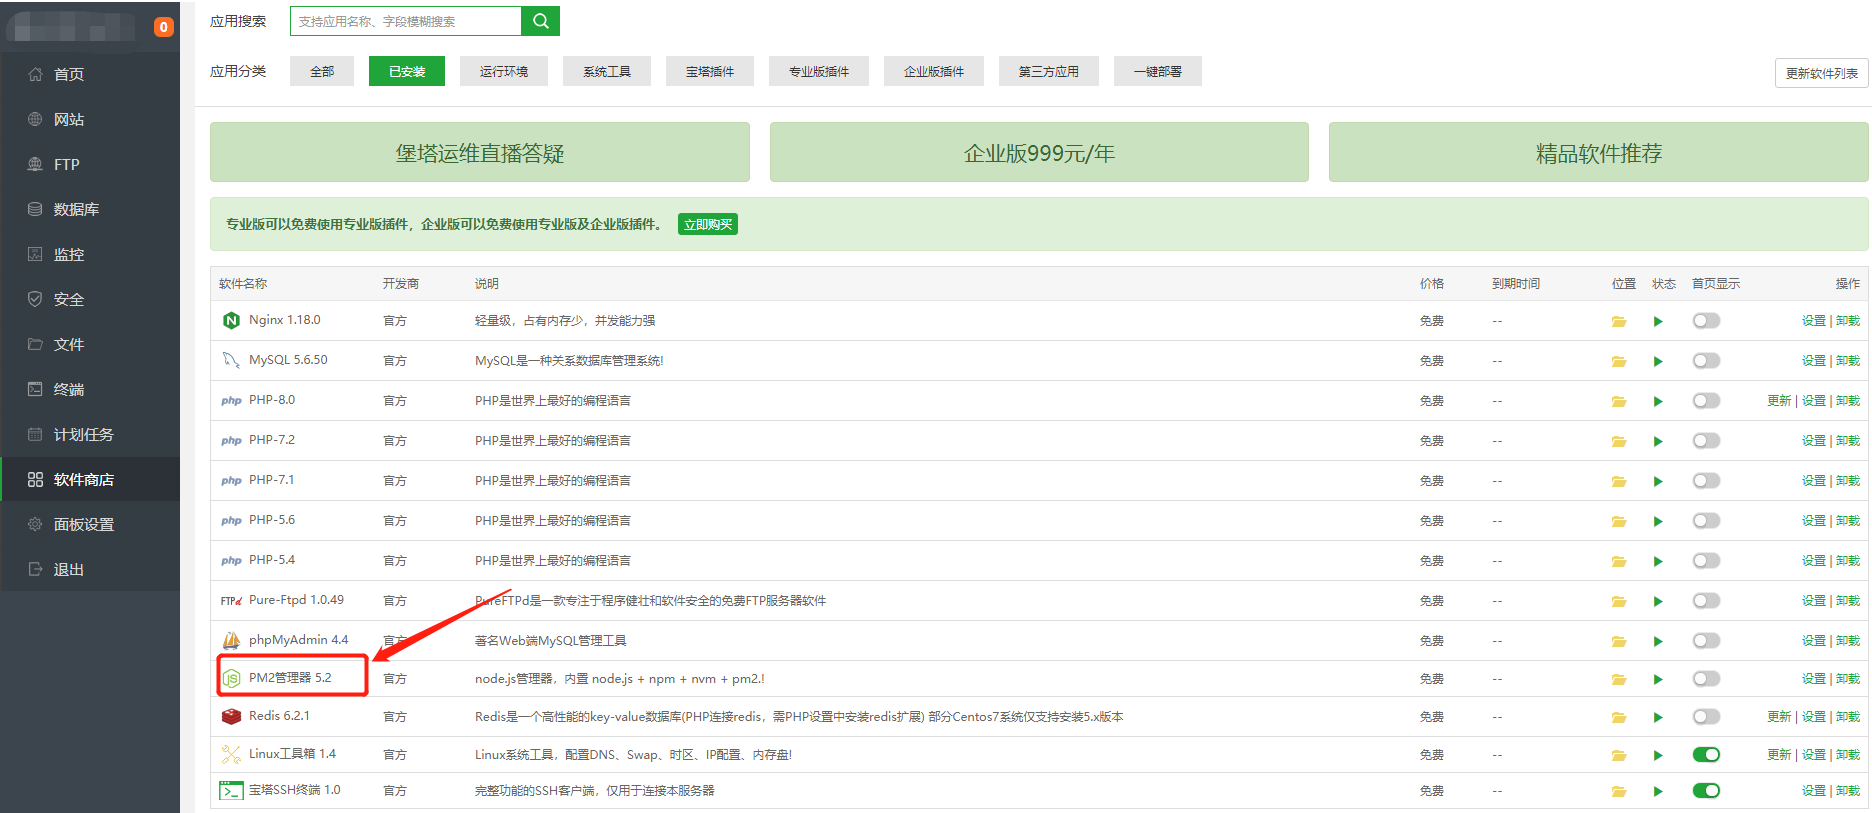Open the 宝塔SSH终端 folder location icon
This screenshot has width=1872, height=813.
click(1618, 791)
